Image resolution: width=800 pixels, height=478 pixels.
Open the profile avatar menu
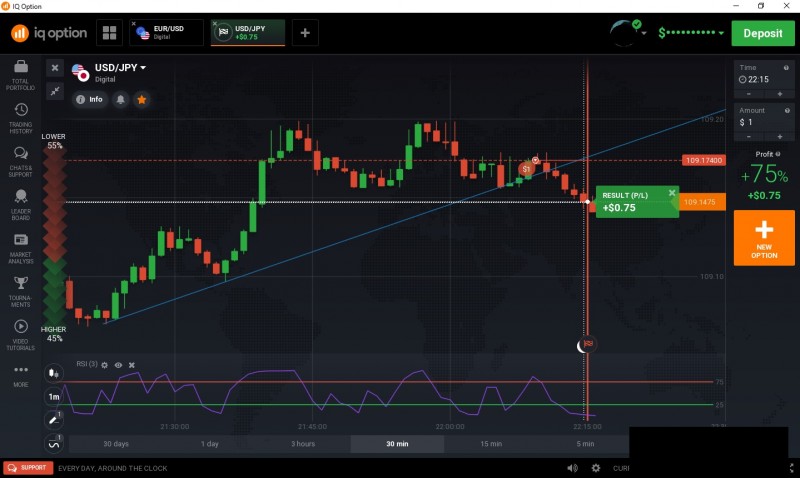coord(627,33)
